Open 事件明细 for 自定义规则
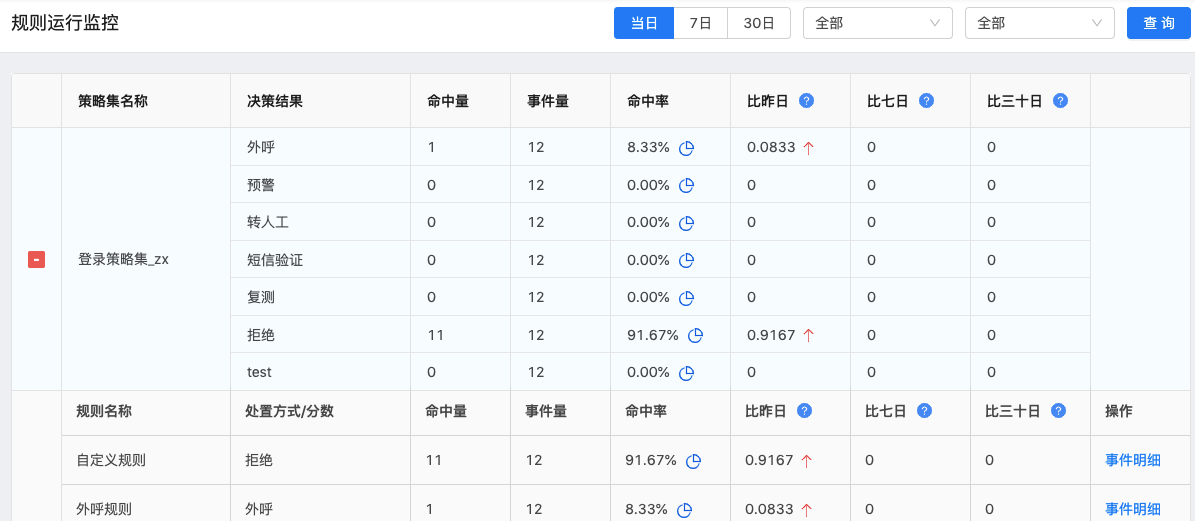The width and height of the screenshot is (1195, 521). (1132, 460)
